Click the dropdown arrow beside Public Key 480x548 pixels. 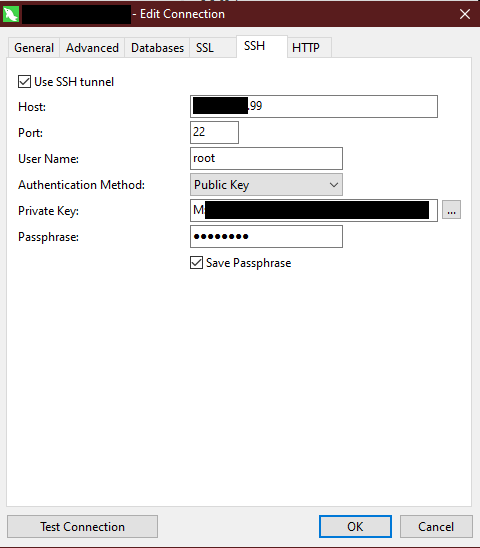pos(334,185)
